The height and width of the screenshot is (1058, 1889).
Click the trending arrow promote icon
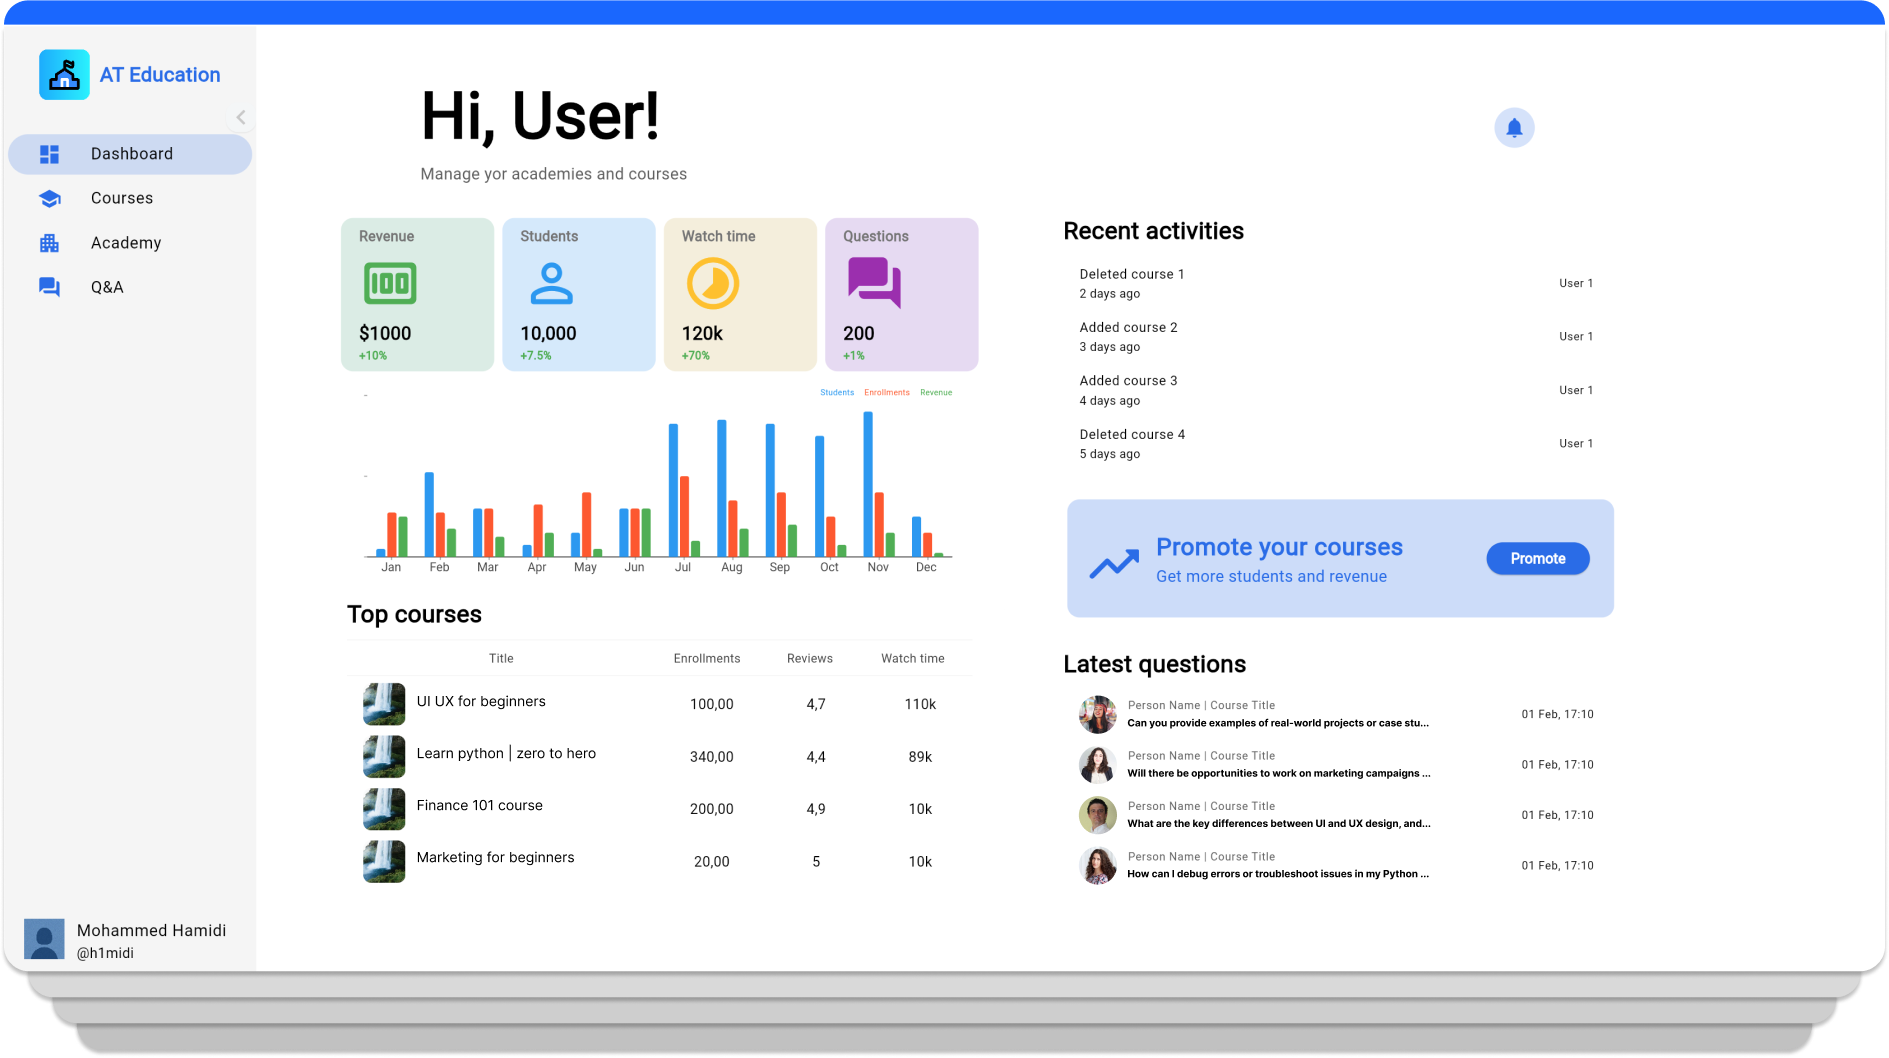(x=1114, y=564)
